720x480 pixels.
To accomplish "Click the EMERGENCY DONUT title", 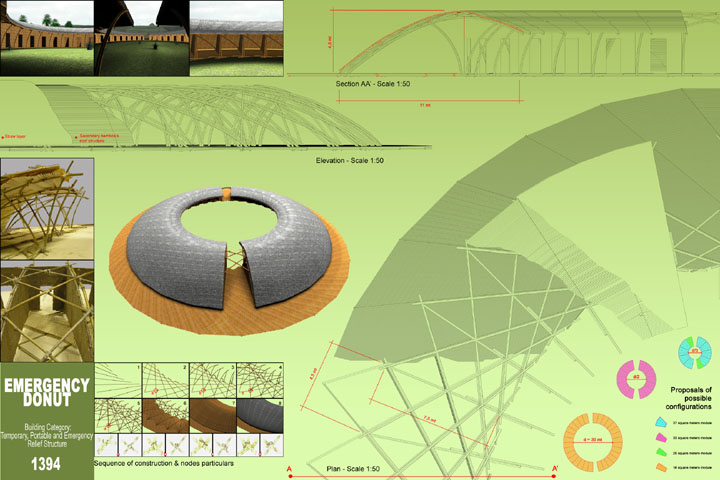I will 46,393.
